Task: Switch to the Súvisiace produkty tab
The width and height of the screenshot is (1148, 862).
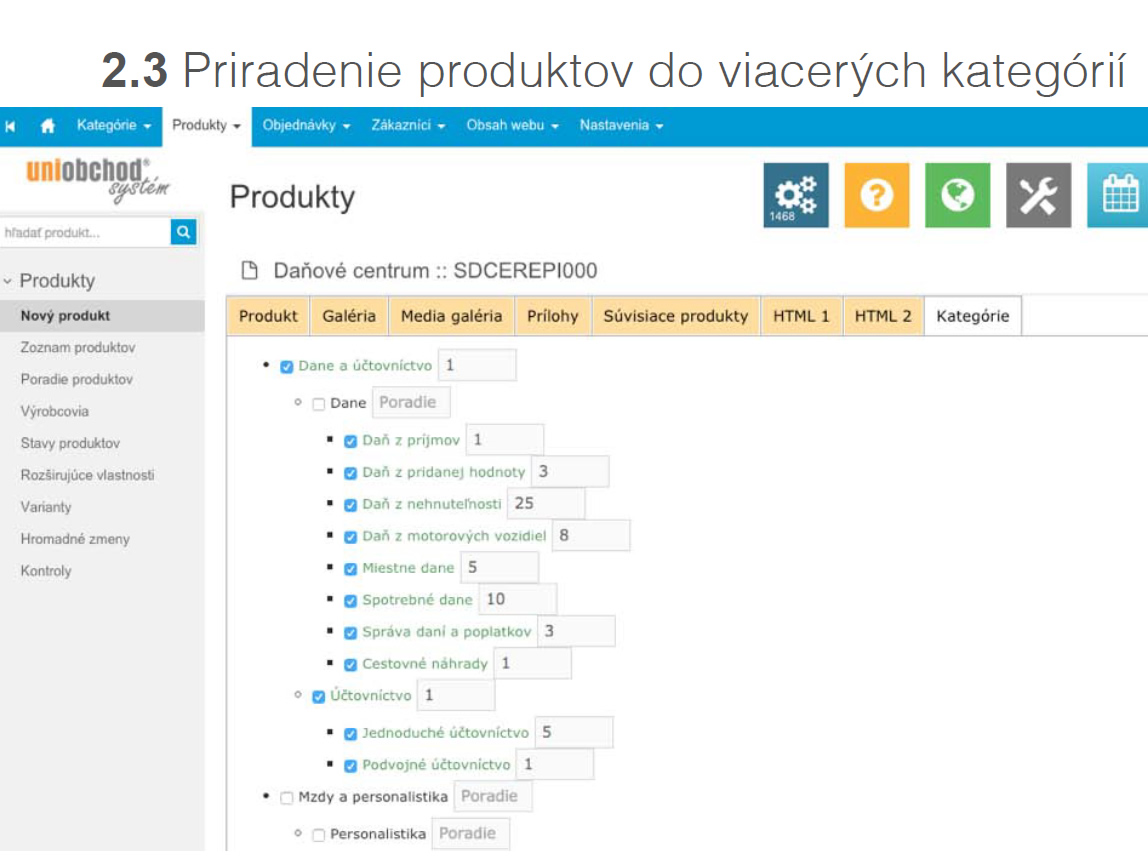Action: 675,316
